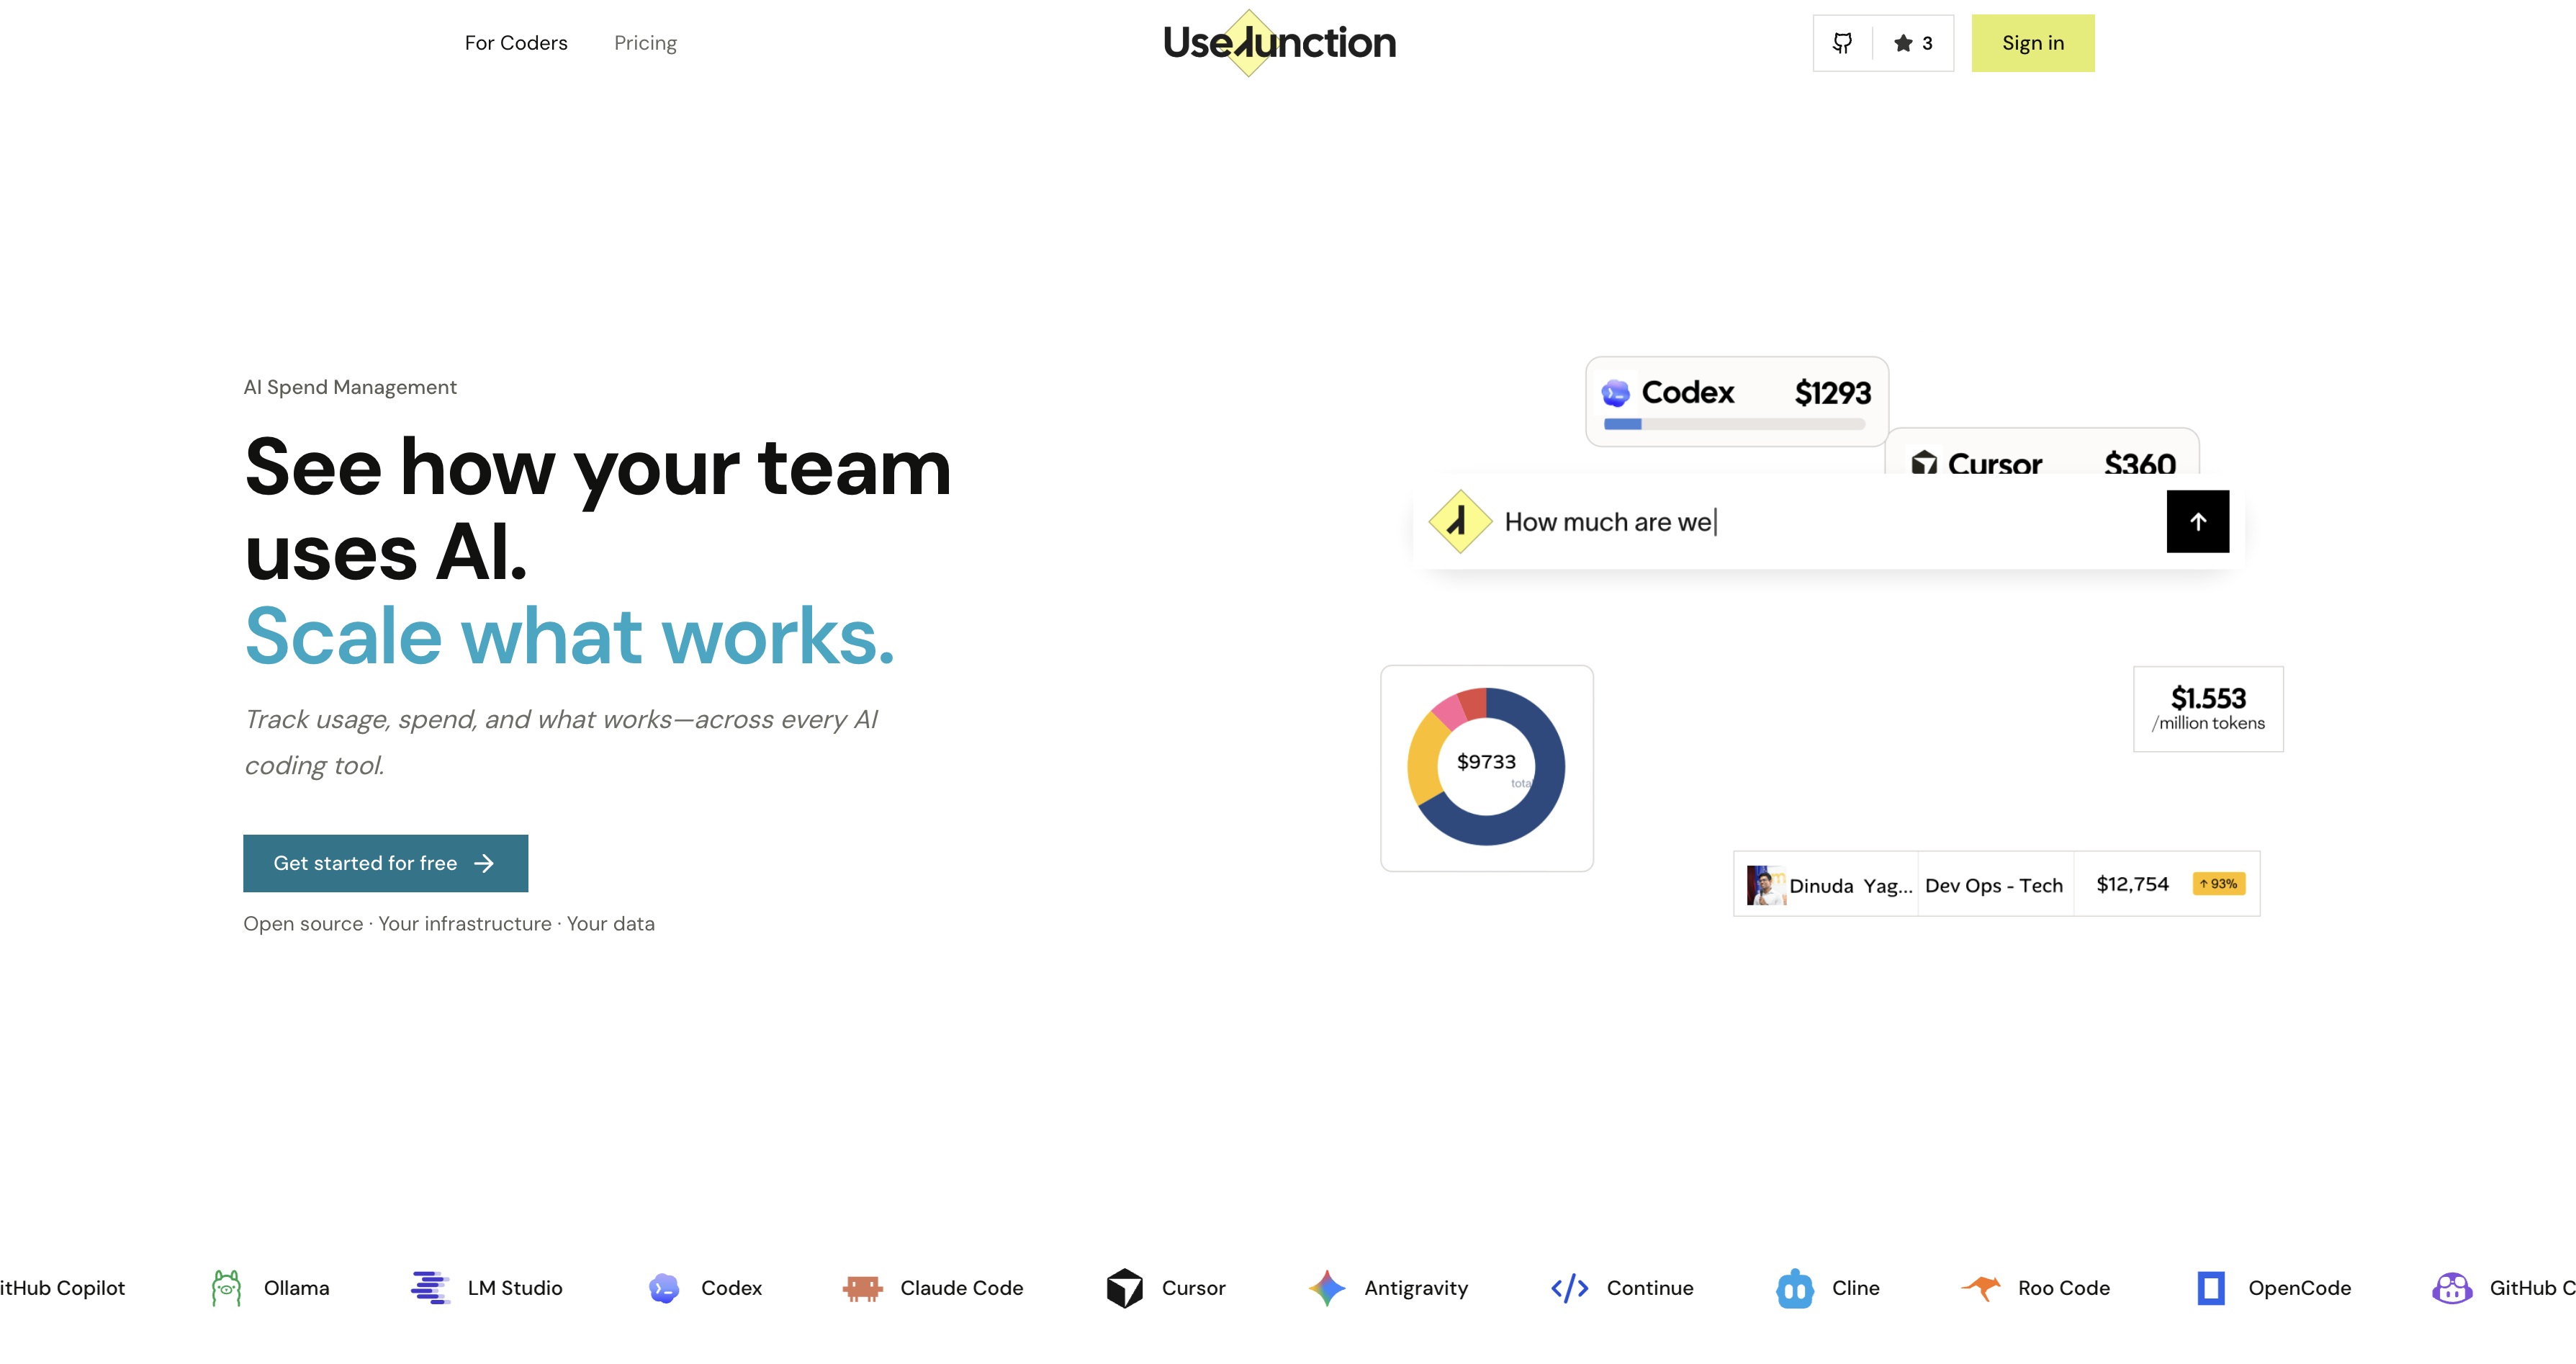Click the "AI Spend Management" text

coord(350,387)
